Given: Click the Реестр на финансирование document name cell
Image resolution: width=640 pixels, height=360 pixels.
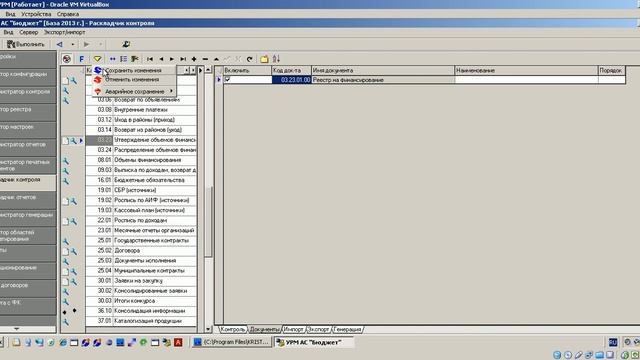Looking at the screenshot, I should coord(383,80).
